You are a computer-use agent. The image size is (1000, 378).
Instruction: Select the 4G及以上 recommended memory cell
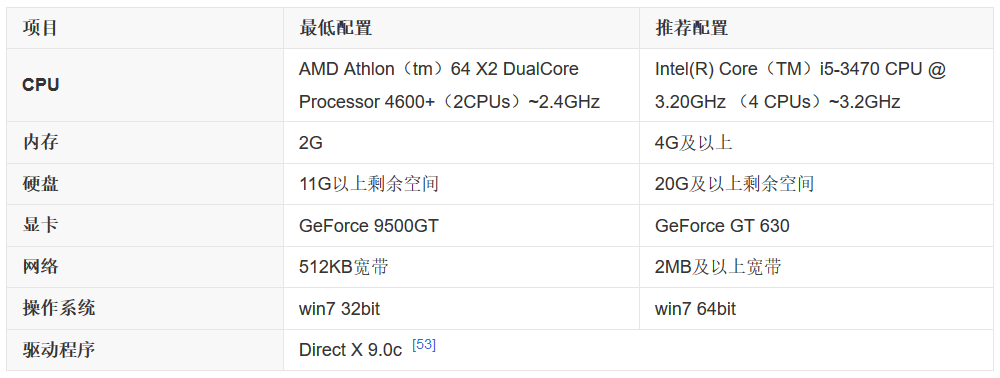click(x=816, y=142)
